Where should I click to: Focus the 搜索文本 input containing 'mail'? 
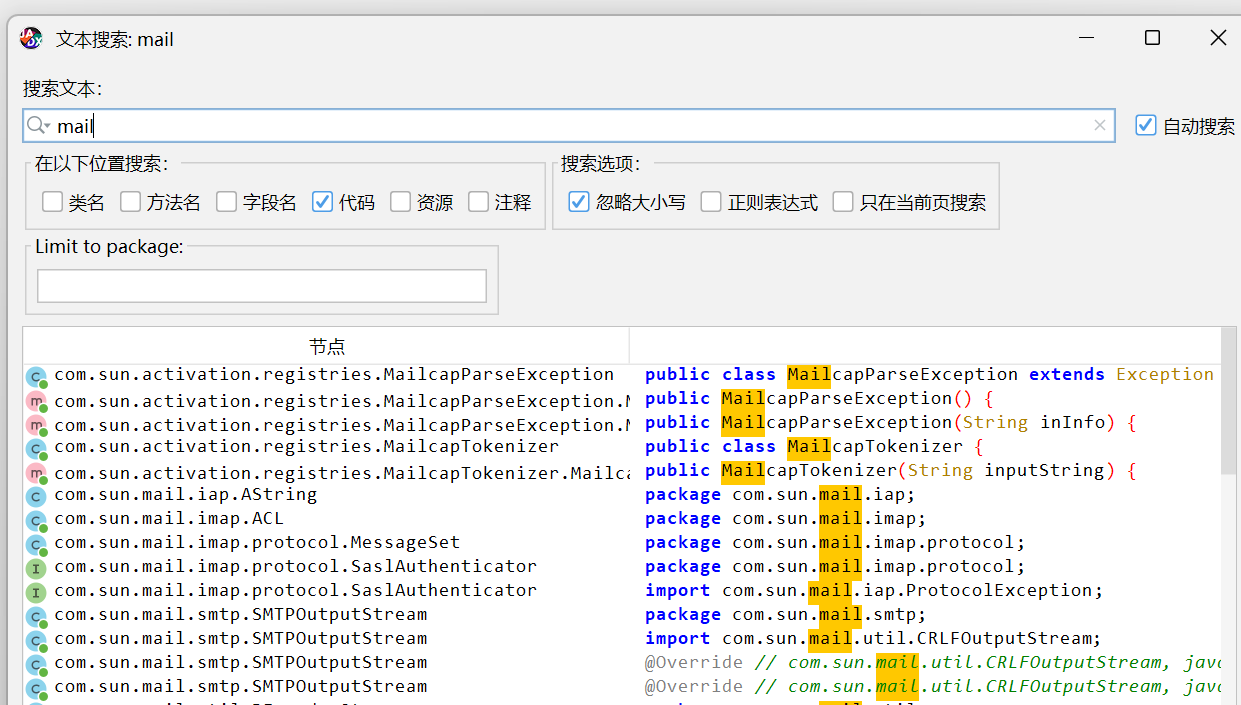coord(569,125)
